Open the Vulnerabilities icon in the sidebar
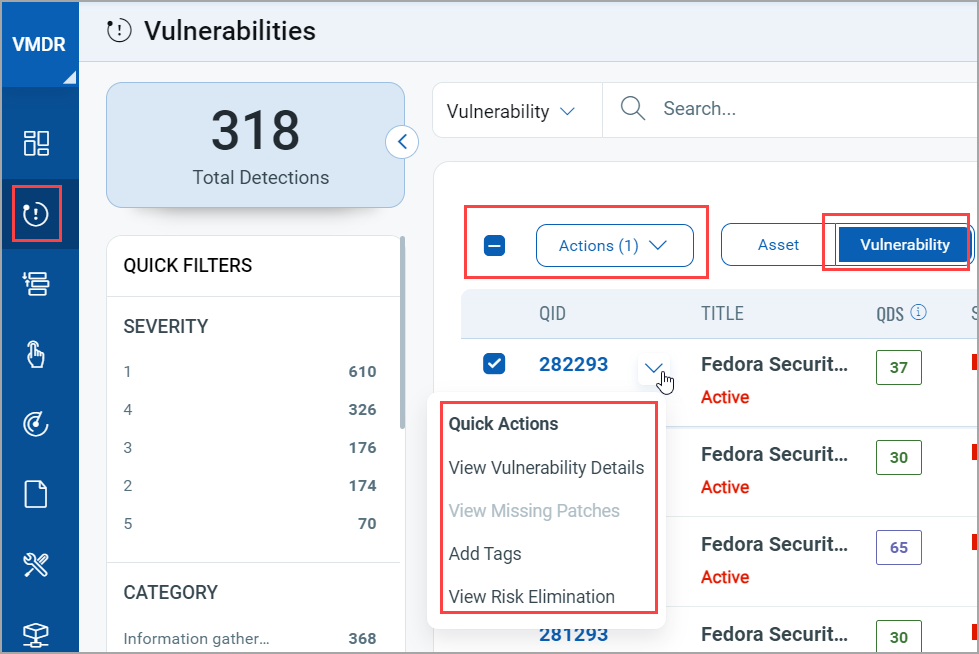Image resolution: width=979 pixels, height=654 pixels. click(37, 213)
